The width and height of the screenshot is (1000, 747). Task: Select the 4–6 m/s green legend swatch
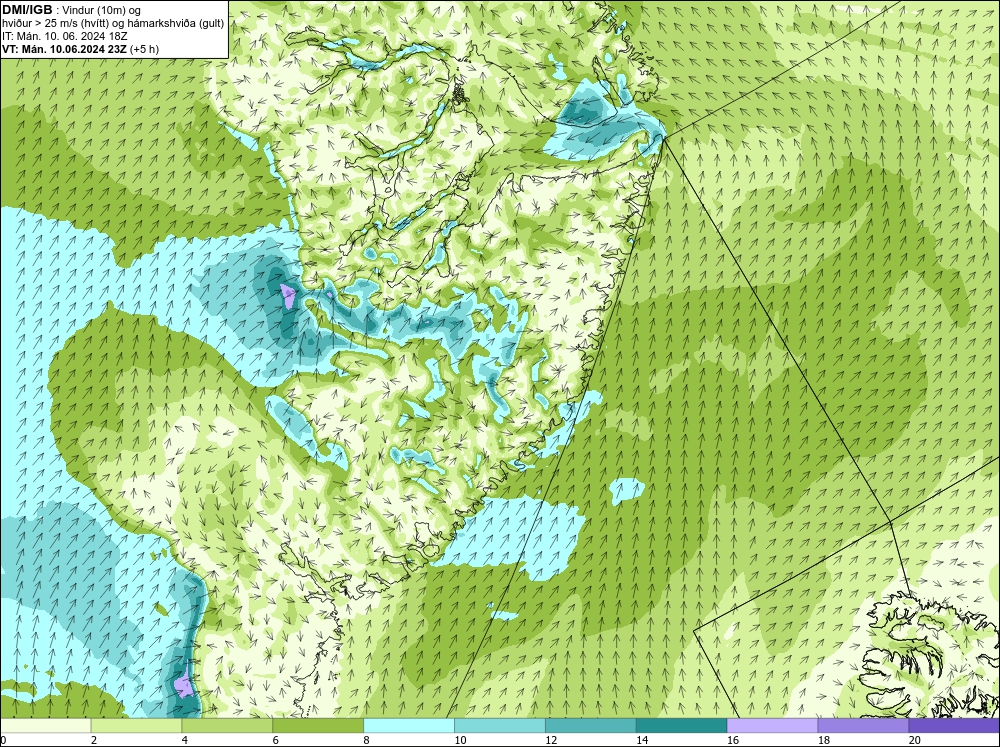click(x=227, y=725)
